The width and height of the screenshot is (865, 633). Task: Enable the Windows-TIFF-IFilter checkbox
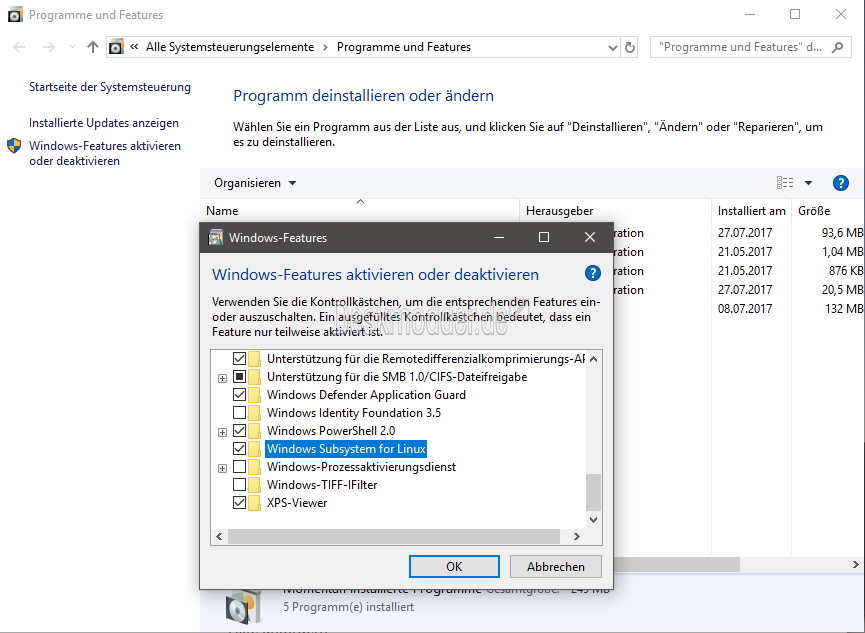tap(239, 485)
